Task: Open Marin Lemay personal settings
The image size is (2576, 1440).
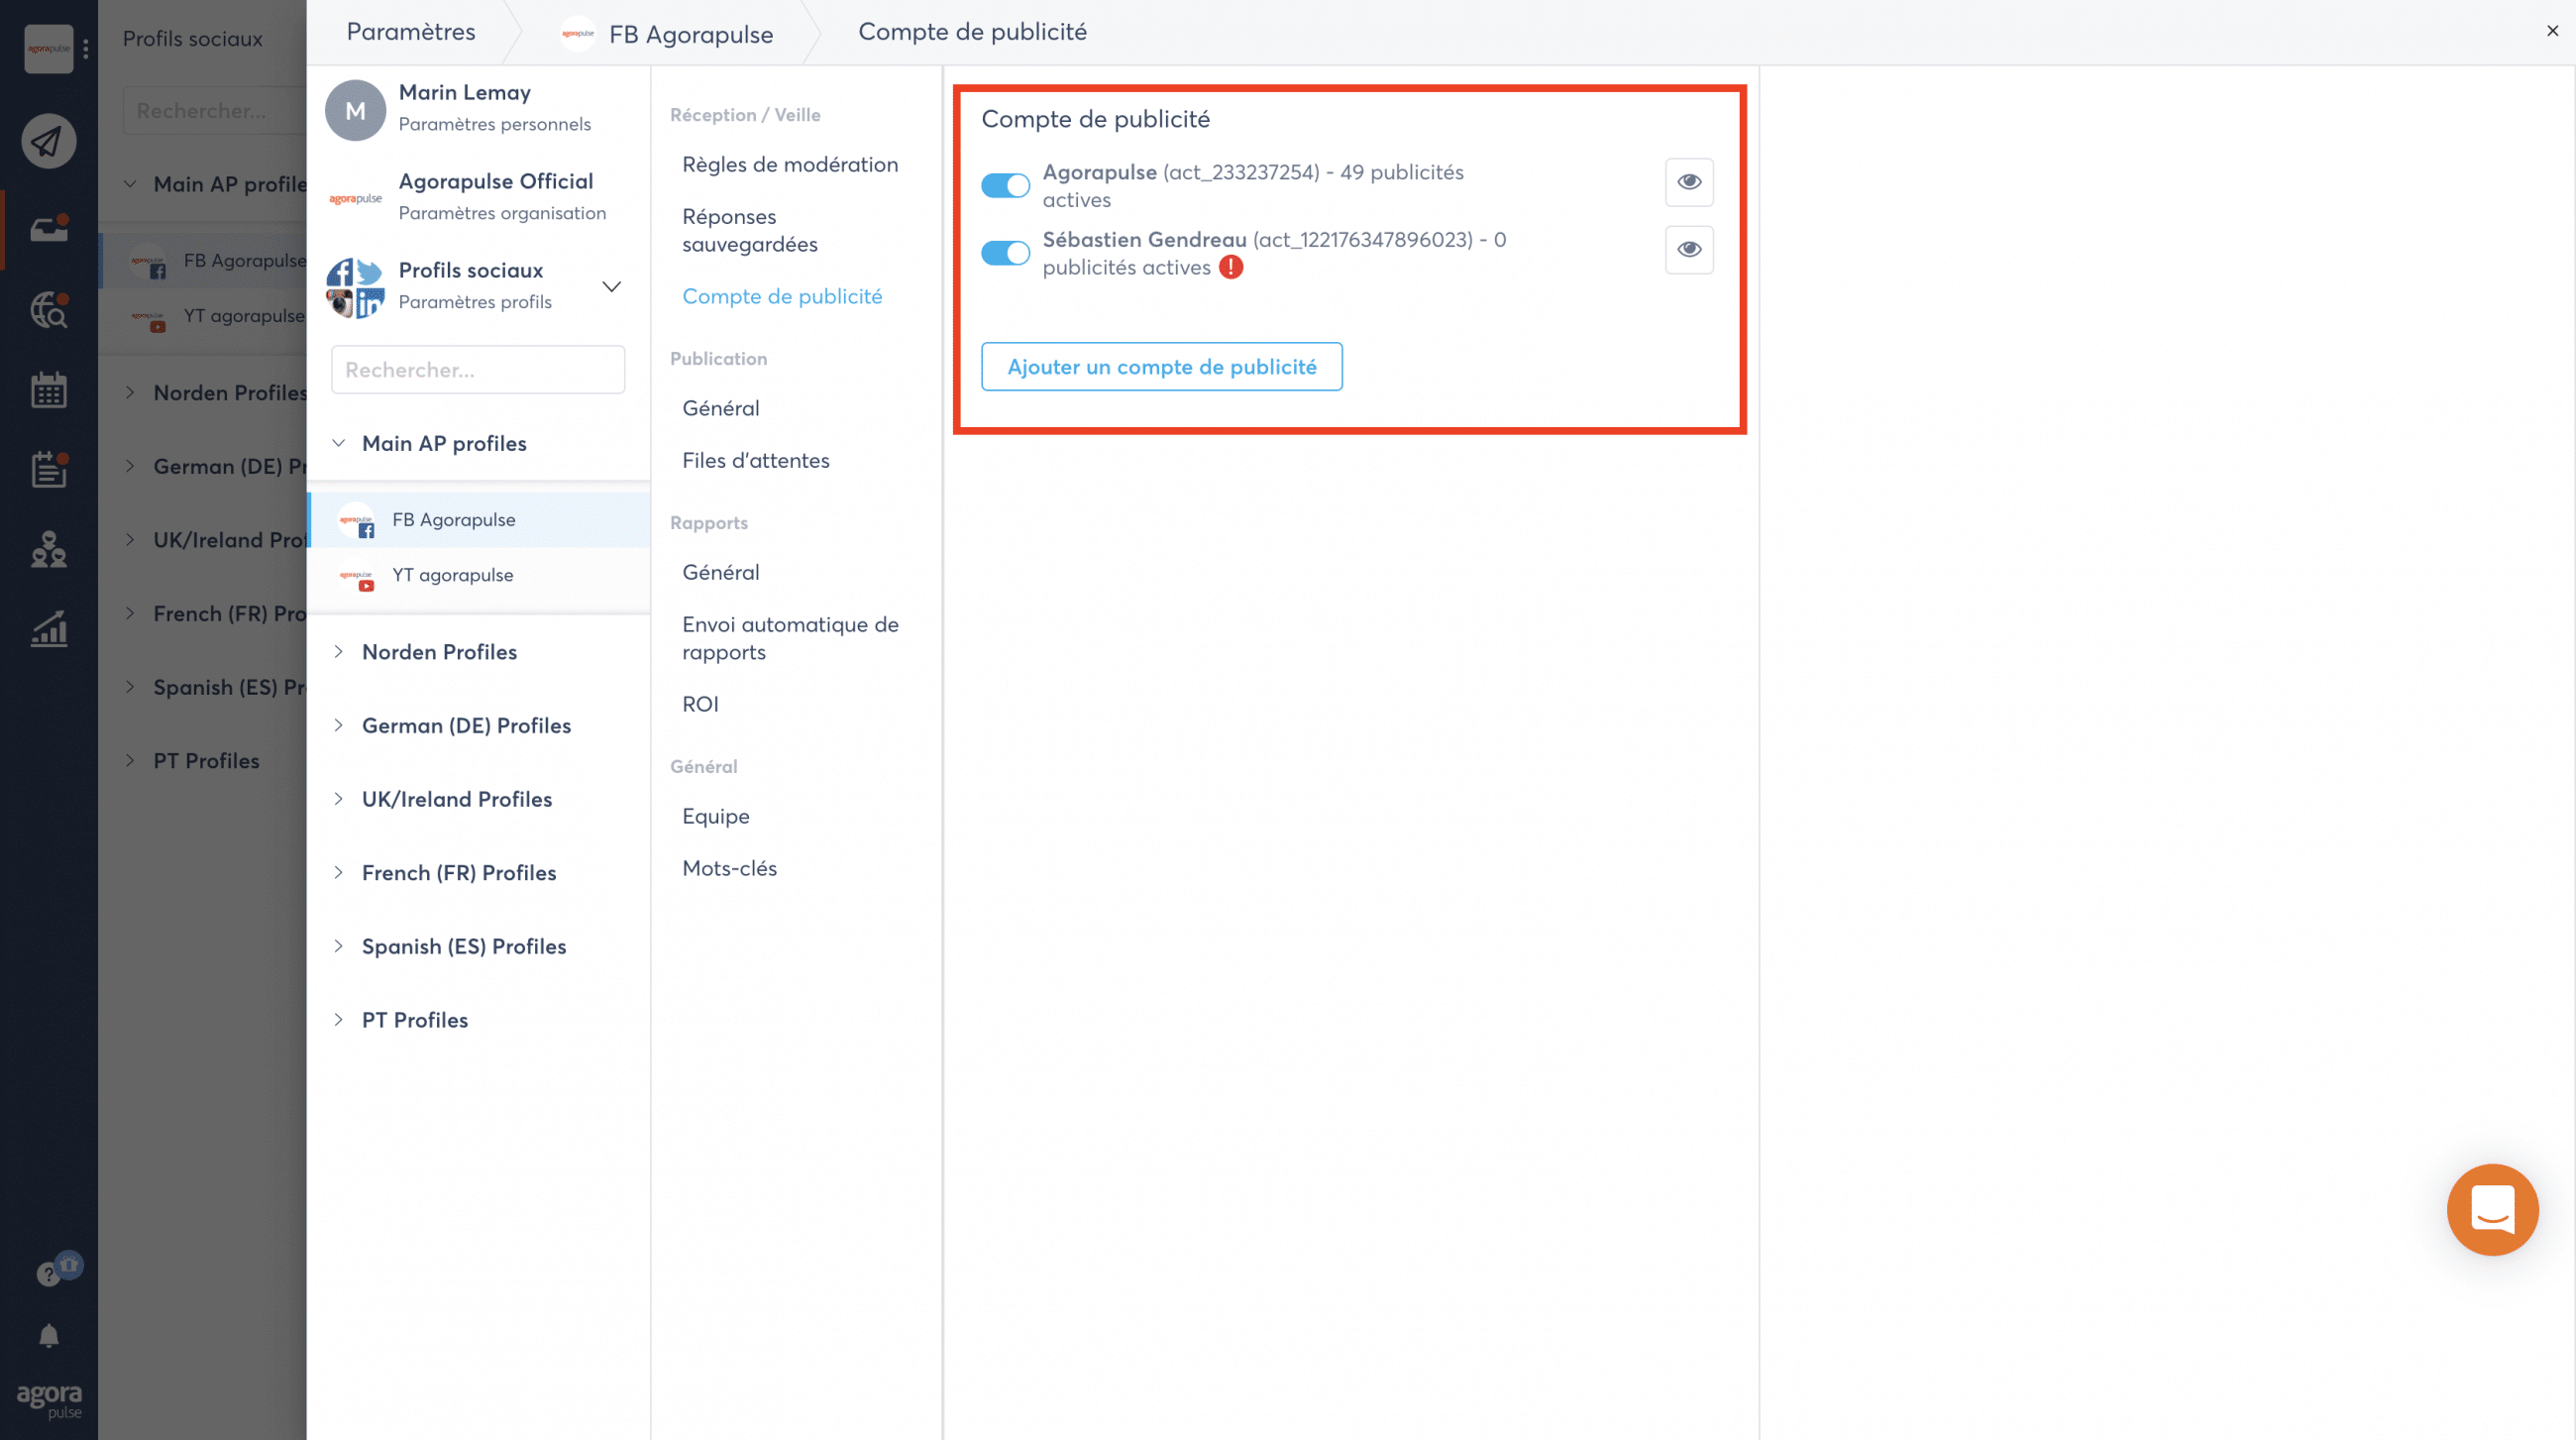Action: (x=478, y=108)
